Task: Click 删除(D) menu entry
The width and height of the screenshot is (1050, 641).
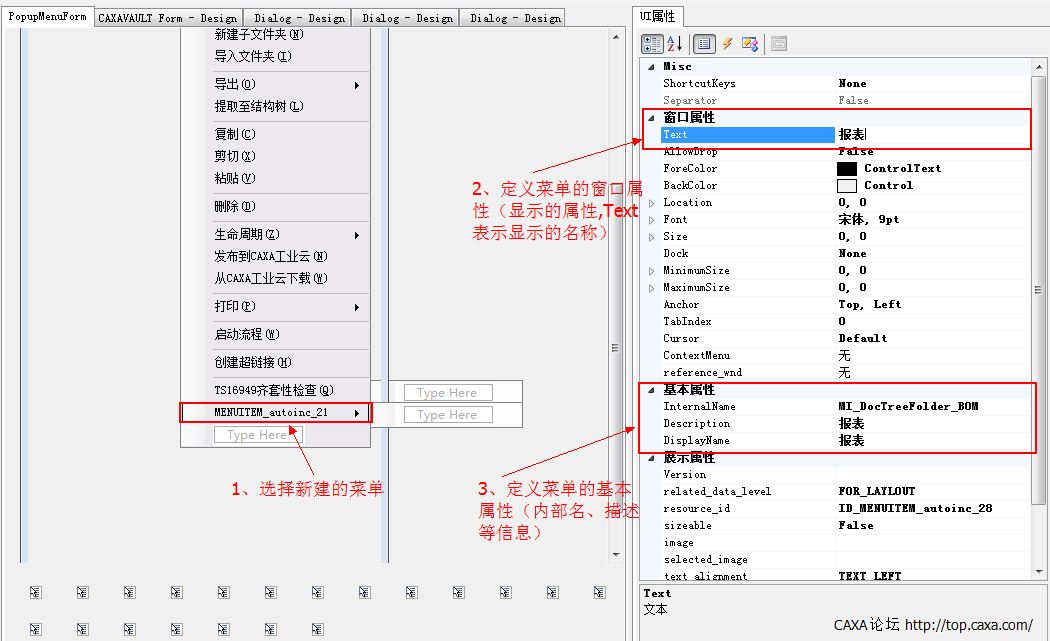Action: [234, 206]
